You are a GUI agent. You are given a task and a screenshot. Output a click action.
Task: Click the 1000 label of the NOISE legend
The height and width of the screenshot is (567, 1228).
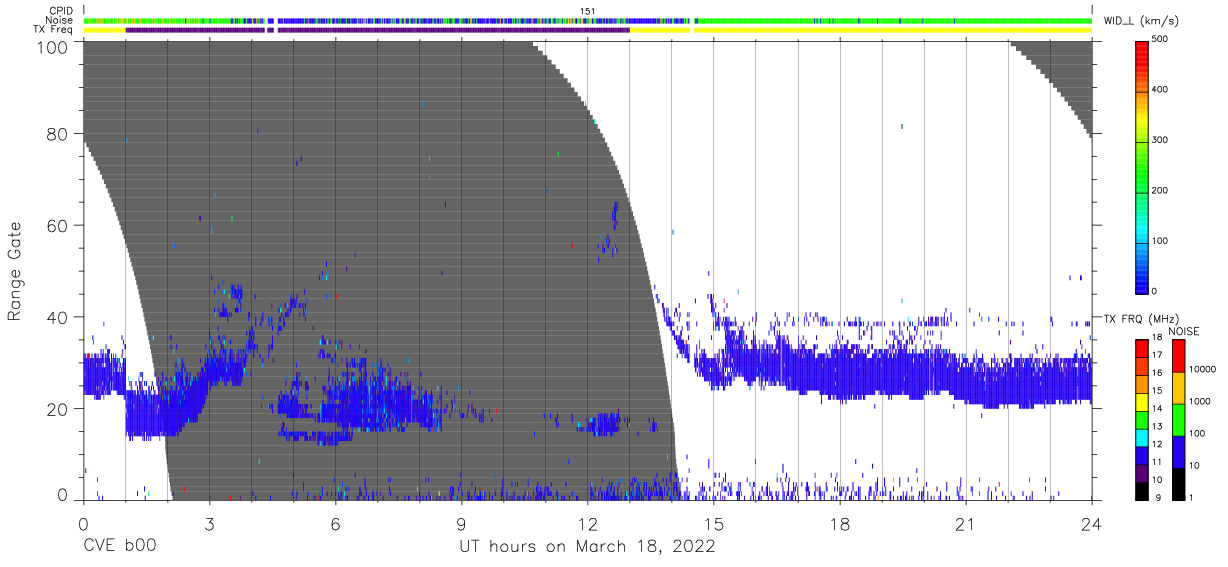[x=1199, y=402]
